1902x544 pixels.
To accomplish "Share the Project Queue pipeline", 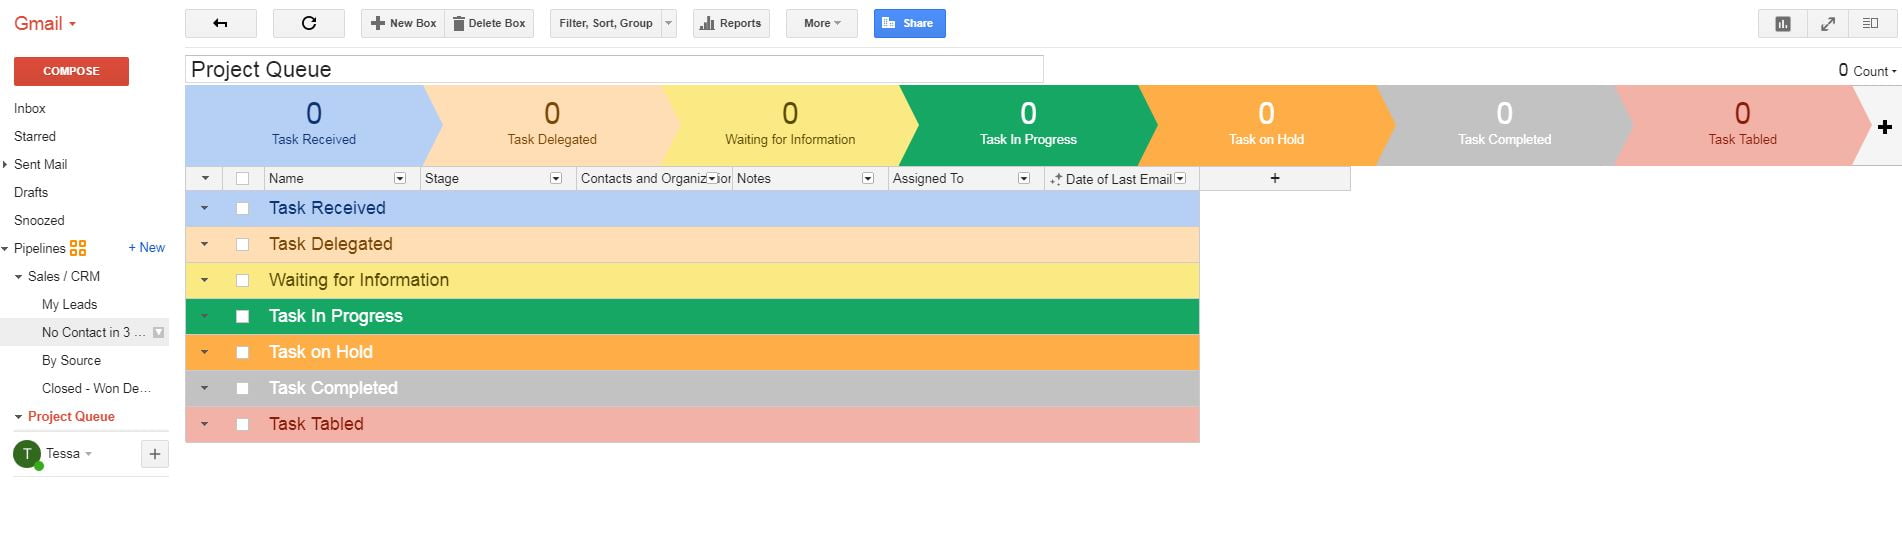I will coord(909,23).
